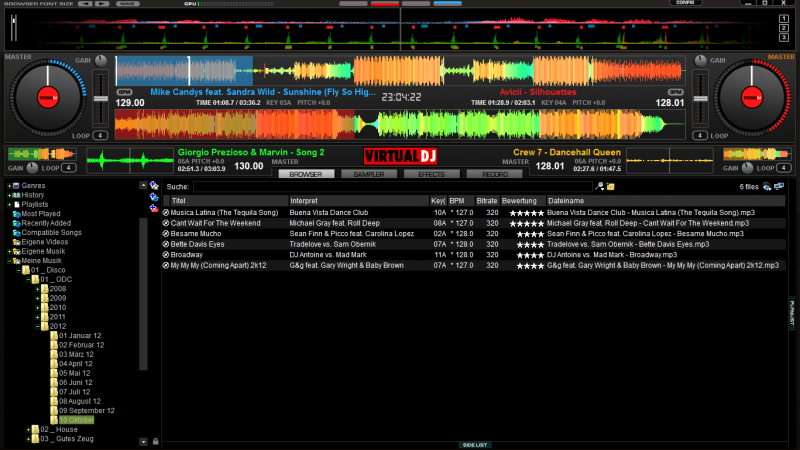Switch to the EFFECTS tab

tap(432, 174)
